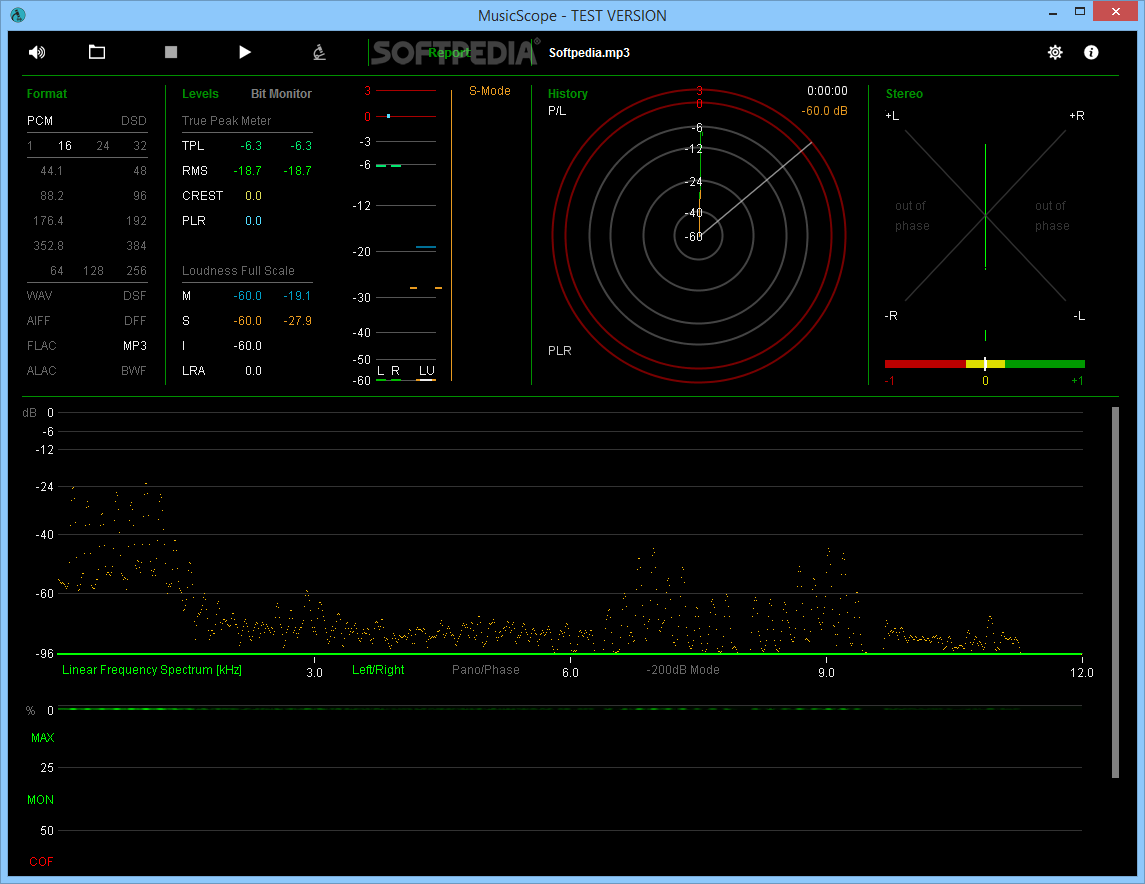The image size is (1145, 884).
Task: Enable the -200dB Mode option
Action: coord(682,670)
